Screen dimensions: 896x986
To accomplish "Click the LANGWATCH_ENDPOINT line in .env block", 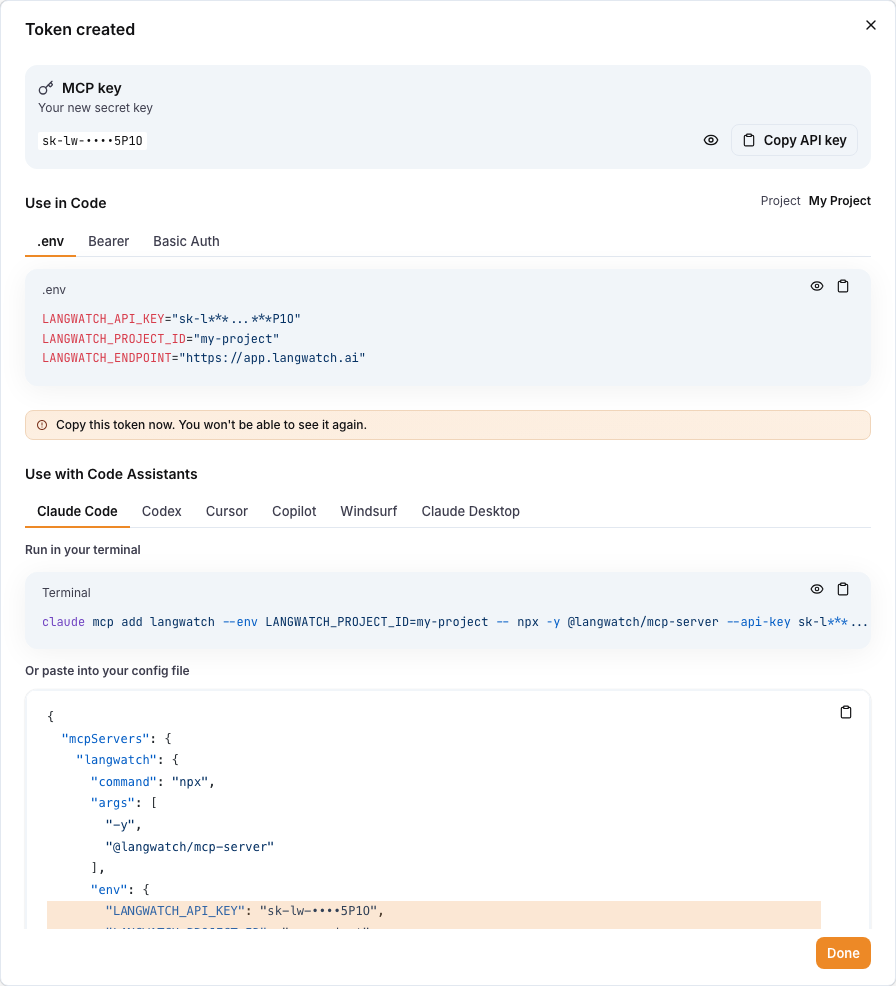I will [x=204, y=358].
